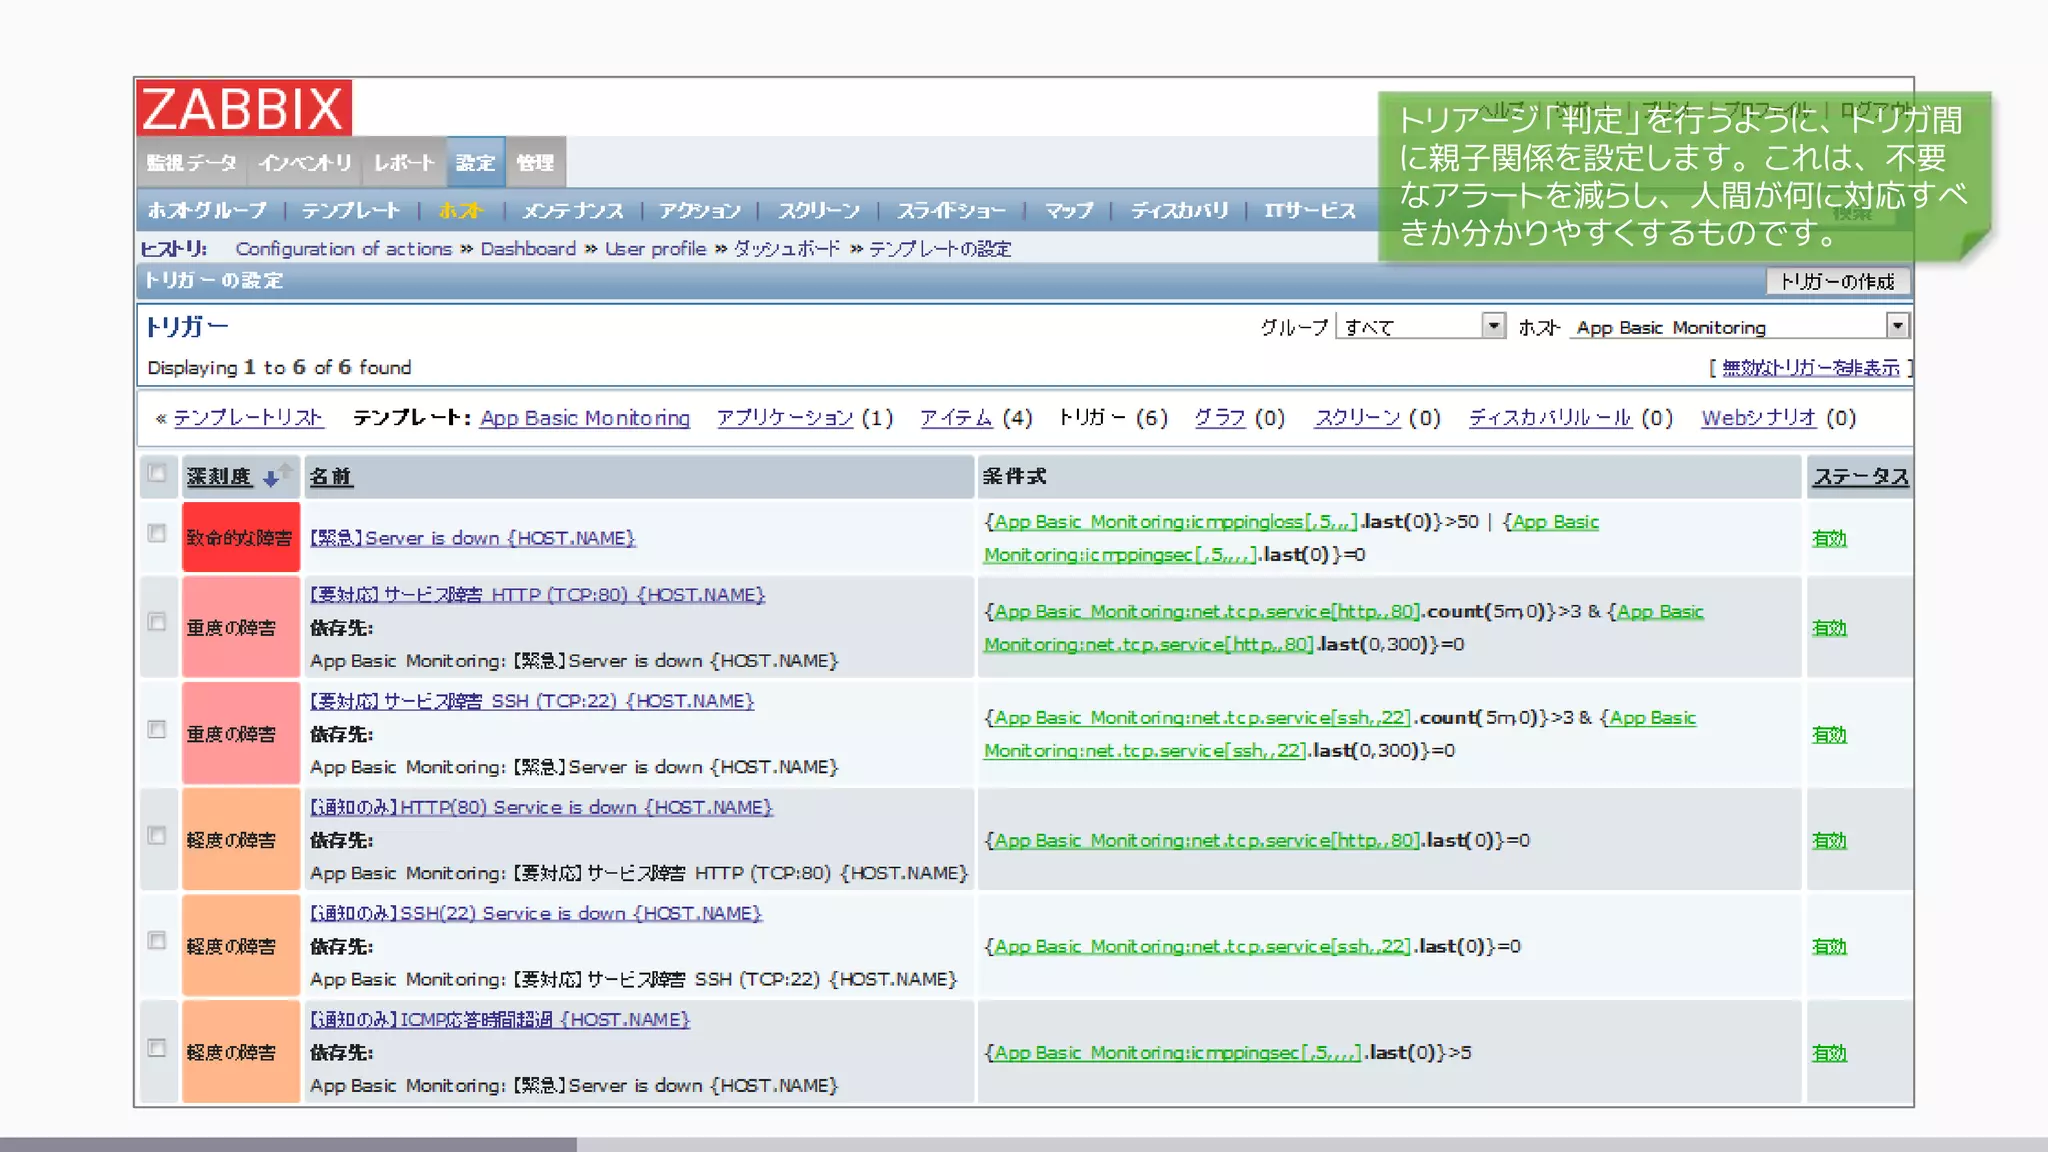The height and width of the screenshot is (1152, 2048).
Task: Open the 設定 configuration tab
Action: click(475, 163)
